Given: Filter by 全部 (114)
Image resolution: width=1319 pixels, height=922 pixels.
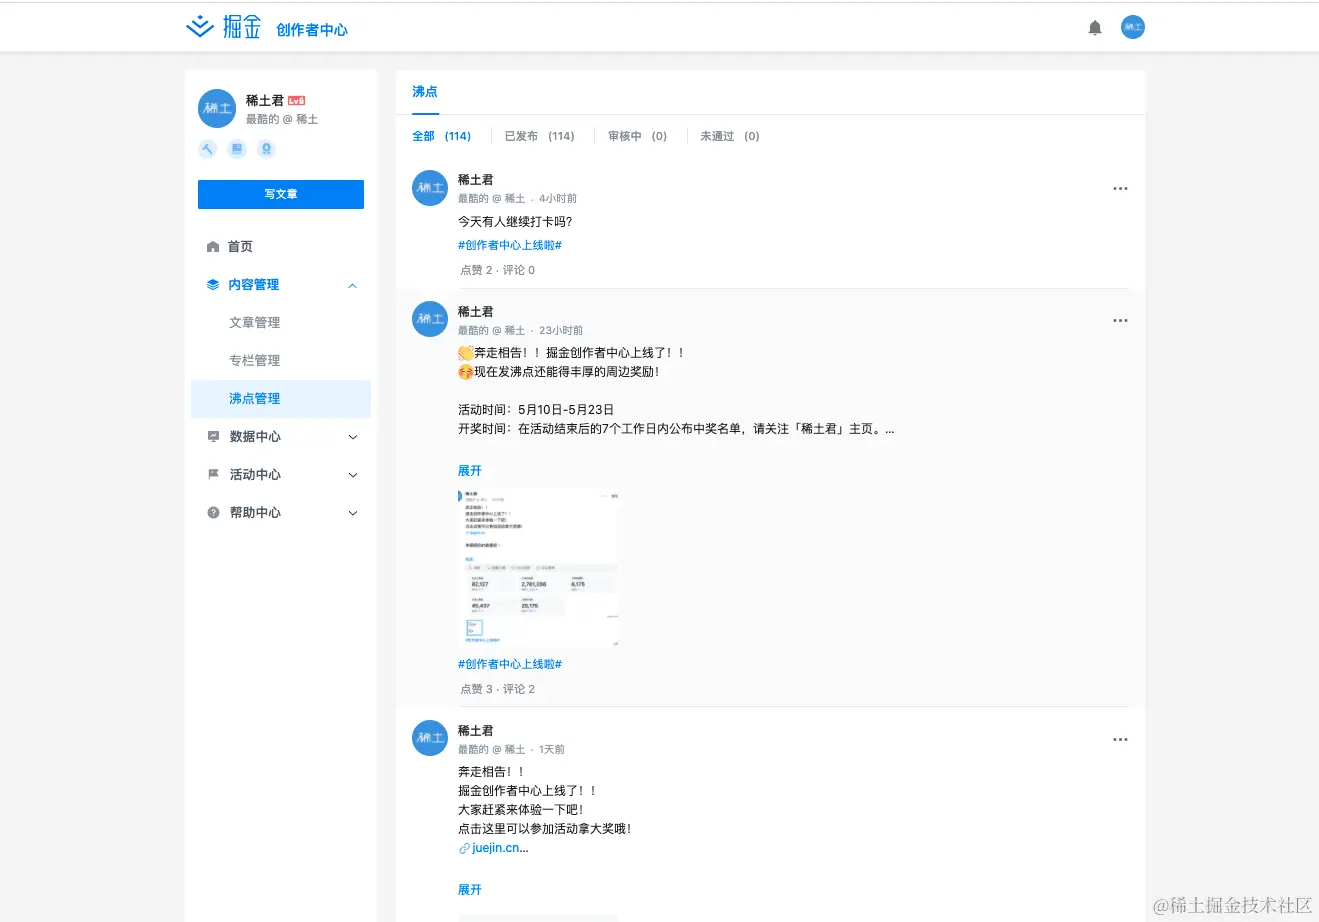Looking at the screenshot, I should tap(441, 136).
